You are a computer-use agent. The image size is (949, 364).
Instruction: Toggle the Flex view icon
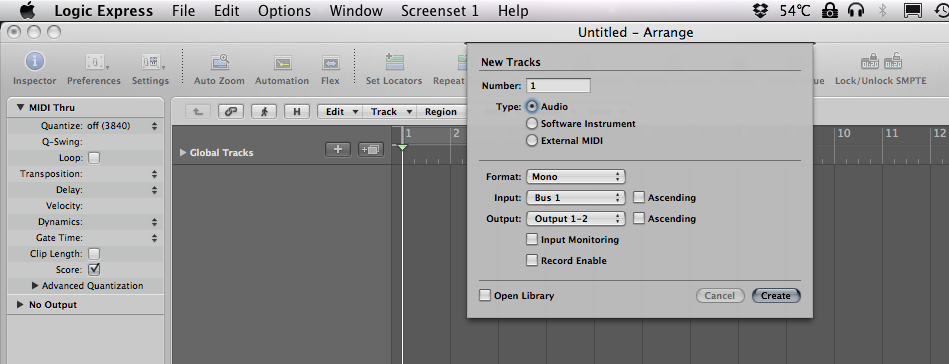(x=330, y=62)
